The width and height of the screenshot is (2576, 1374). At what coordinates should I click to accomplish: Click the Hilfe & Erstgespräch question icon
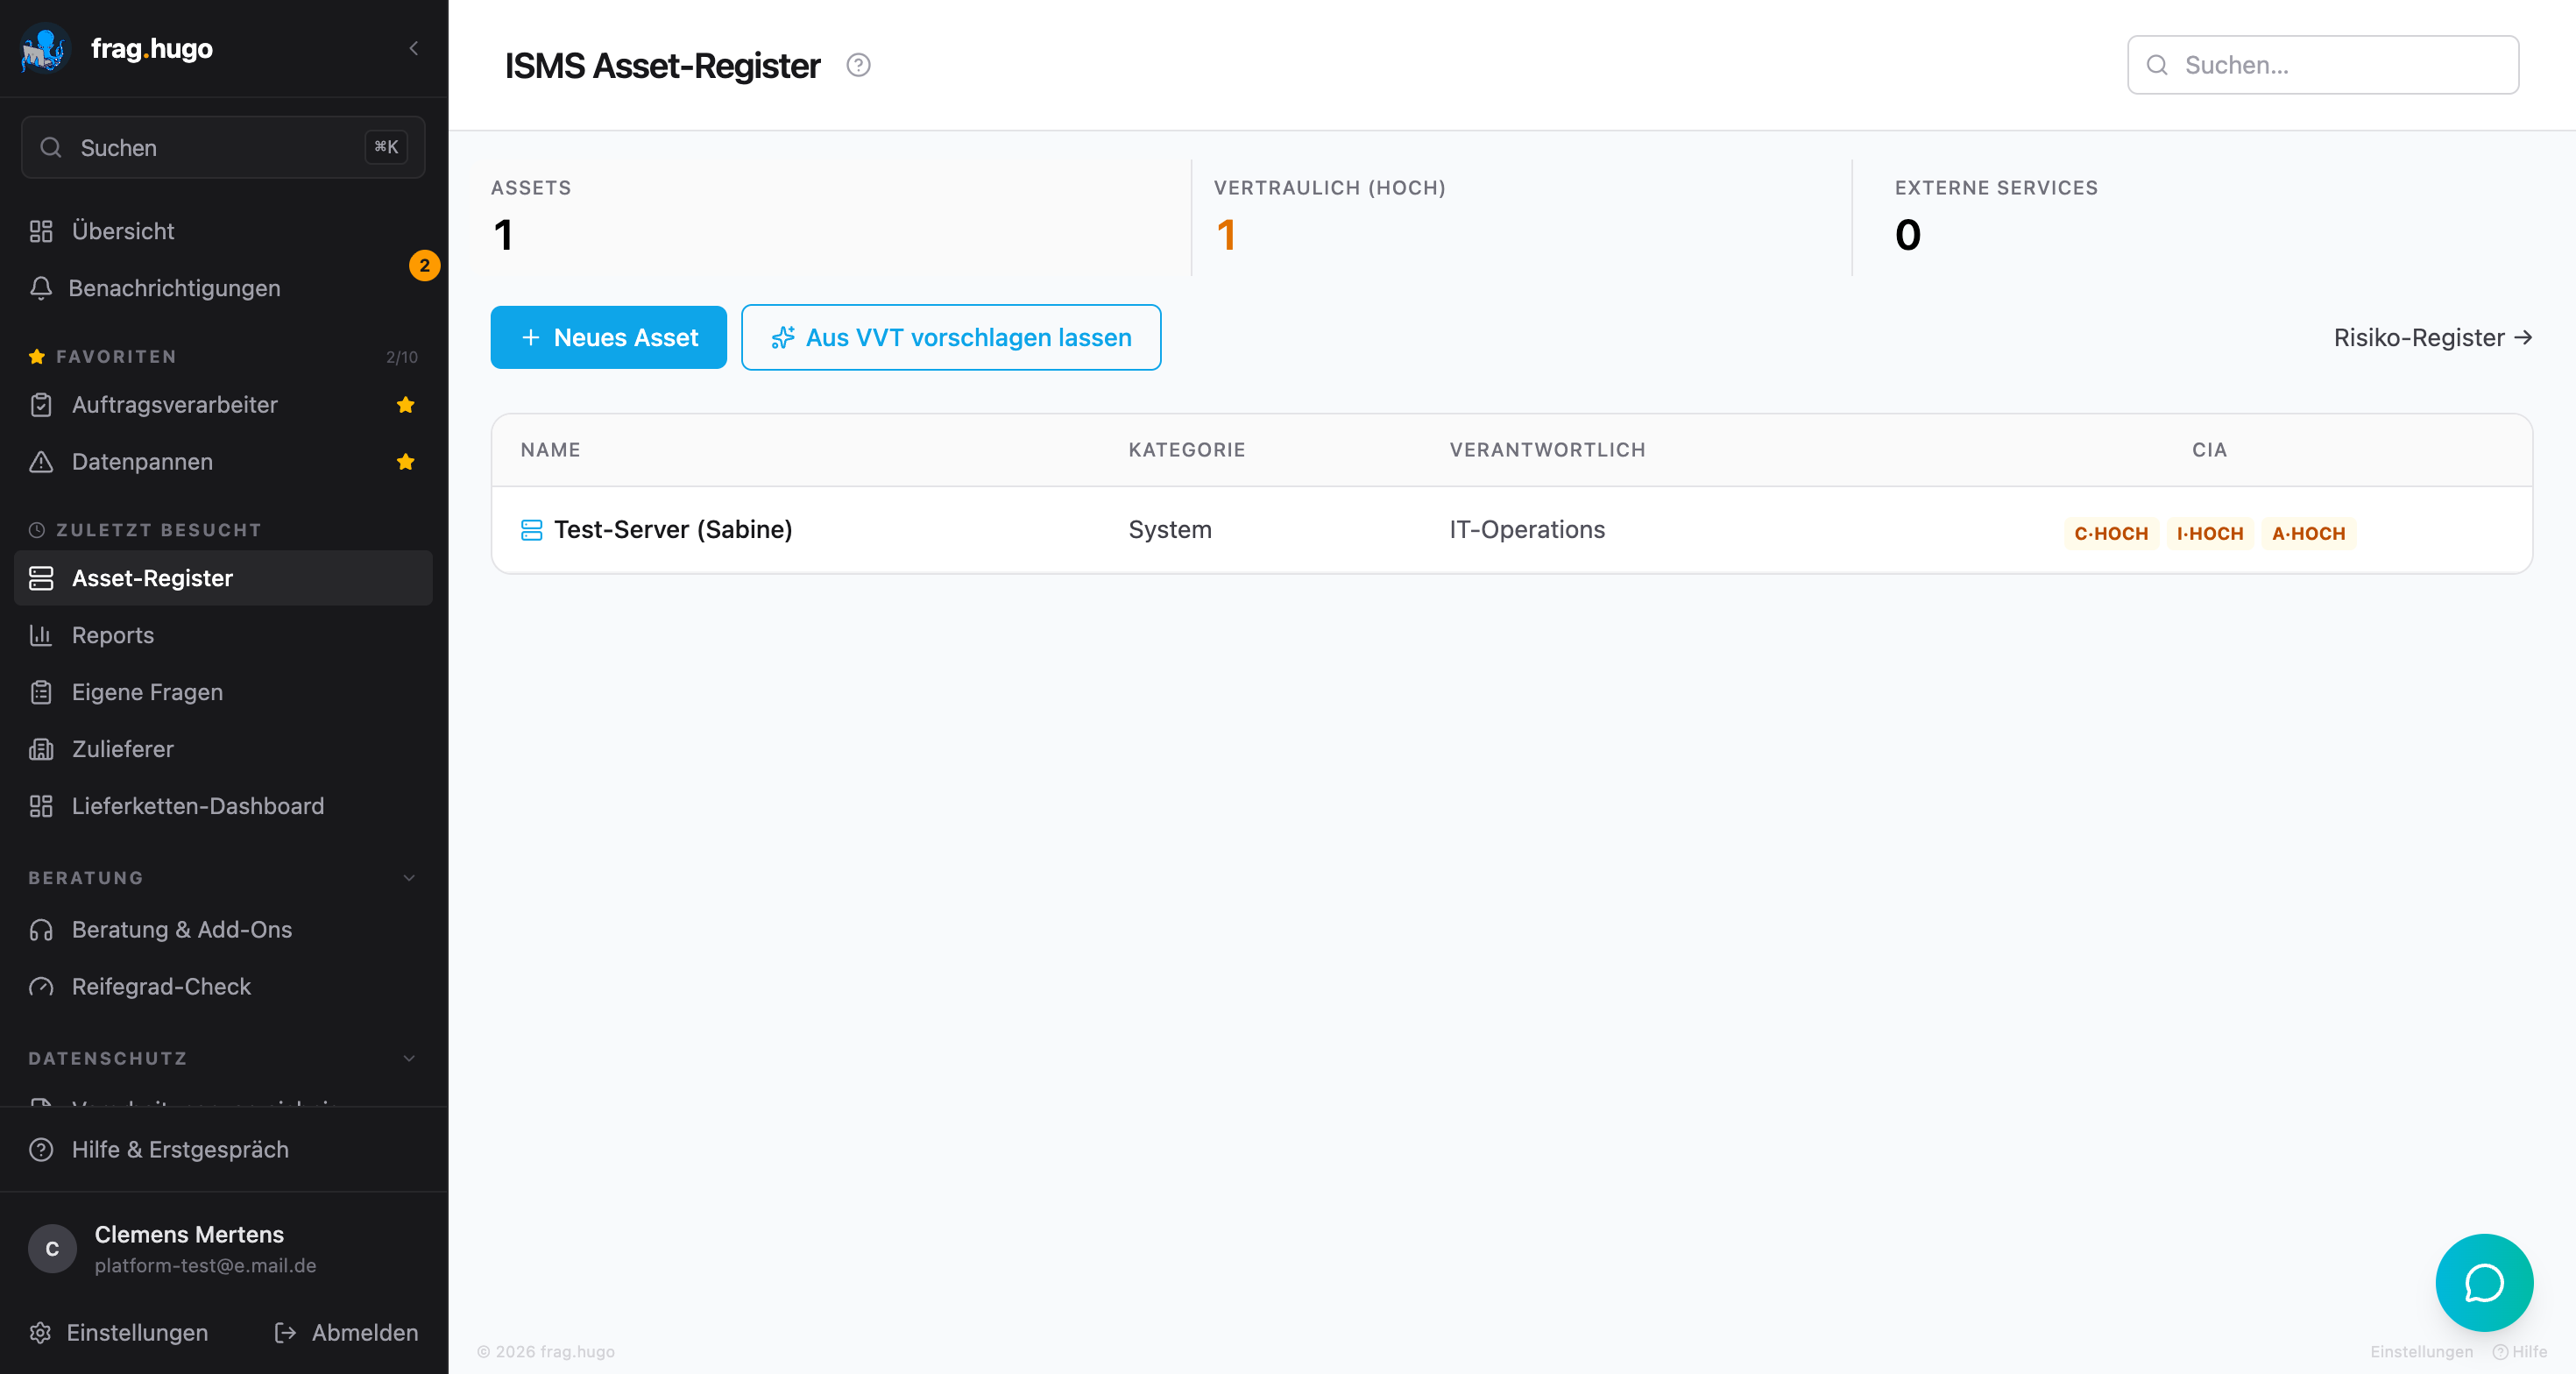click(41, 1150)
